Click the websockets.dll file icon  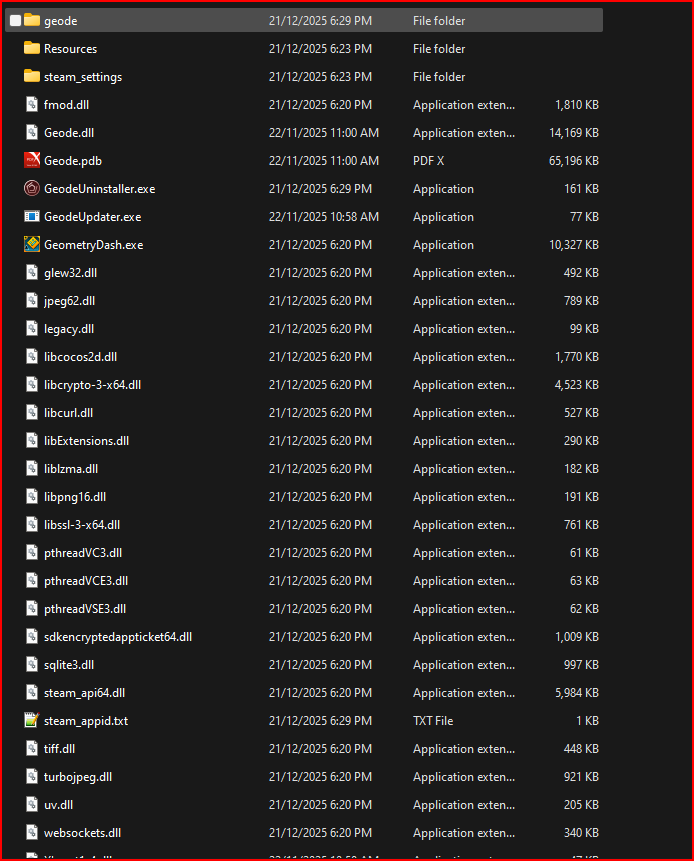coord(32,832)
